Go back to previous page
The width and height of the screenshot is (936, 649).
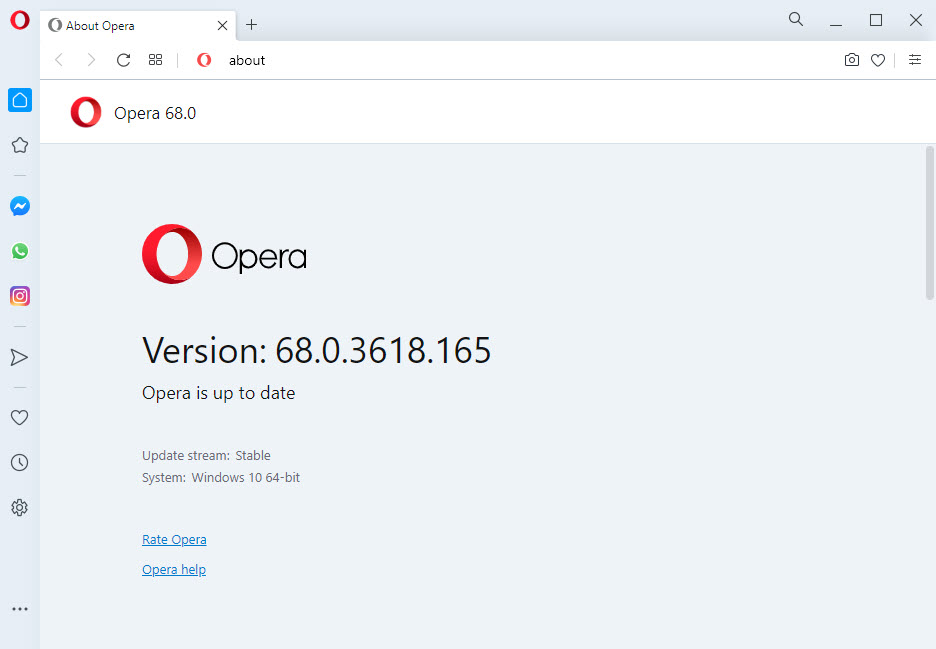[x=59, y=60]
